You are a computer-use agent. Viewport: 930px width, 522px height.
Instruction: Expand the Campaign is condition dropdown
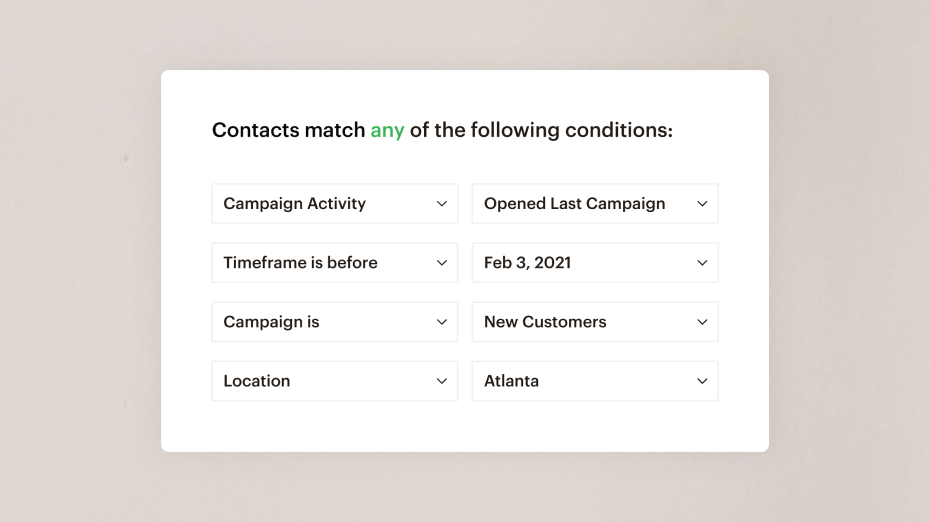(334, 322)
